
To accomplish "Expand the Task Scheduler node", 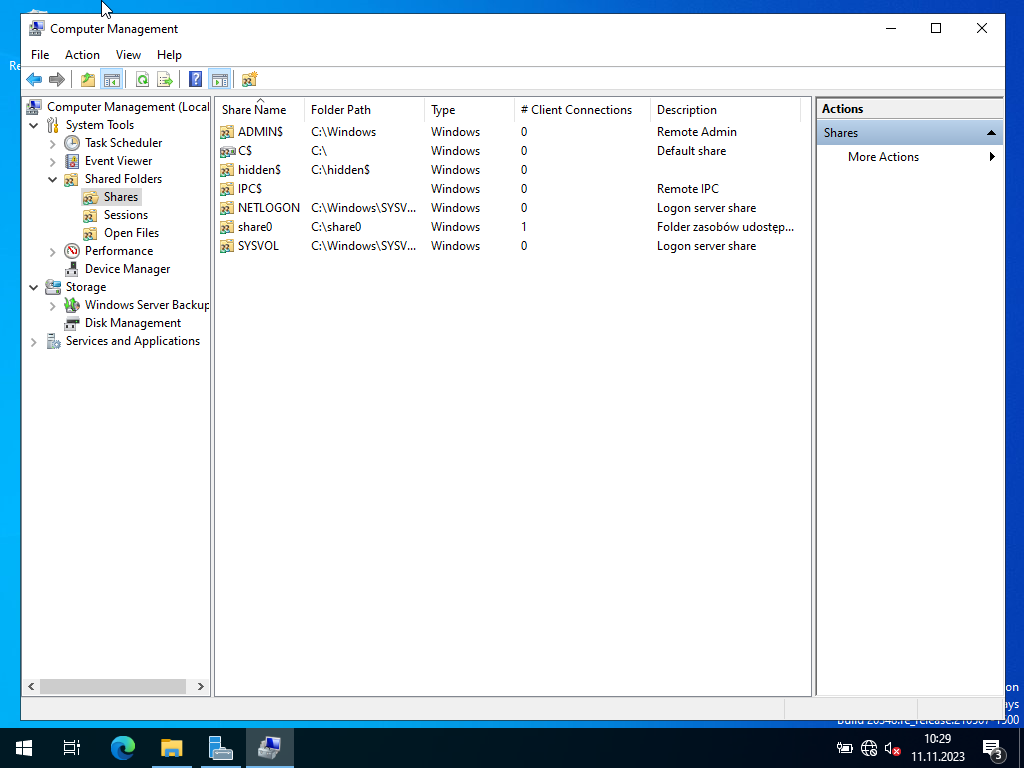I will [53, 143].
